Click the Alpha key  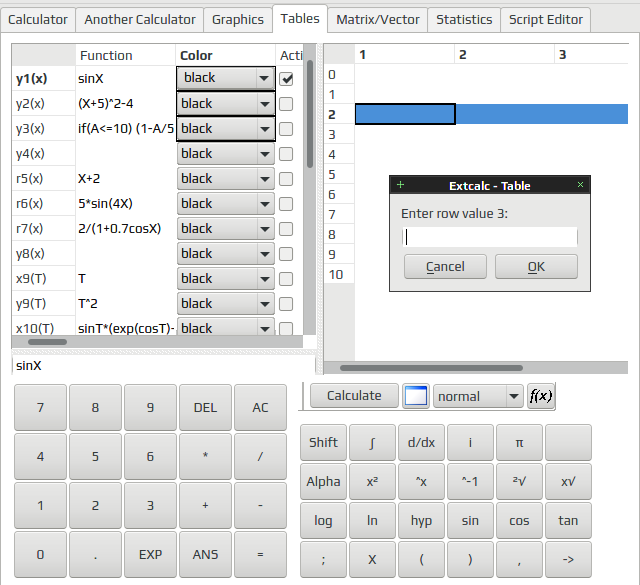[323, 482]
